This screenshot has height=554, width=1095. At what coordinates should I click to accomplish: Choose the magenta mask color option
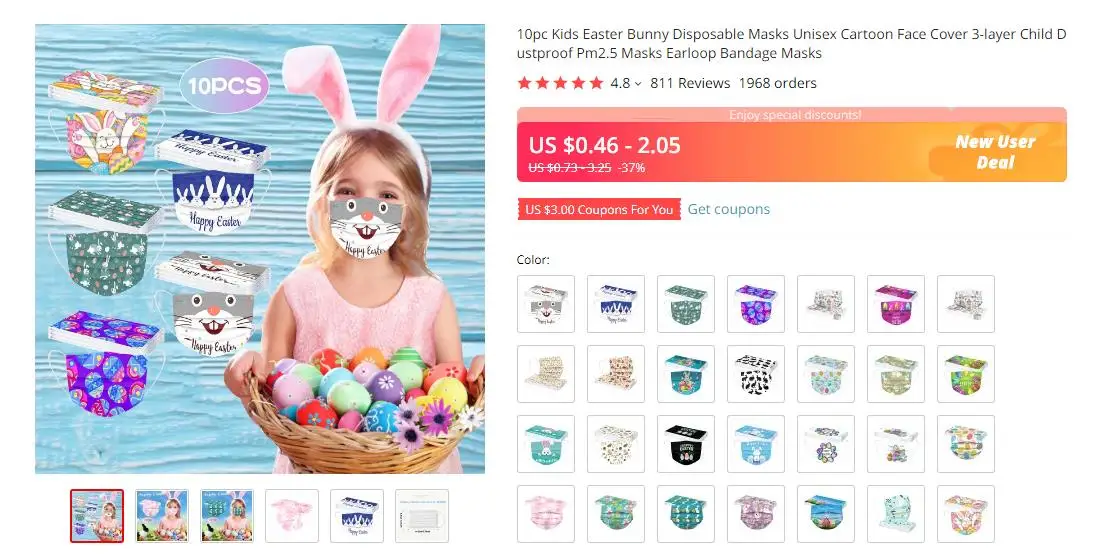[x=895, y=304]
